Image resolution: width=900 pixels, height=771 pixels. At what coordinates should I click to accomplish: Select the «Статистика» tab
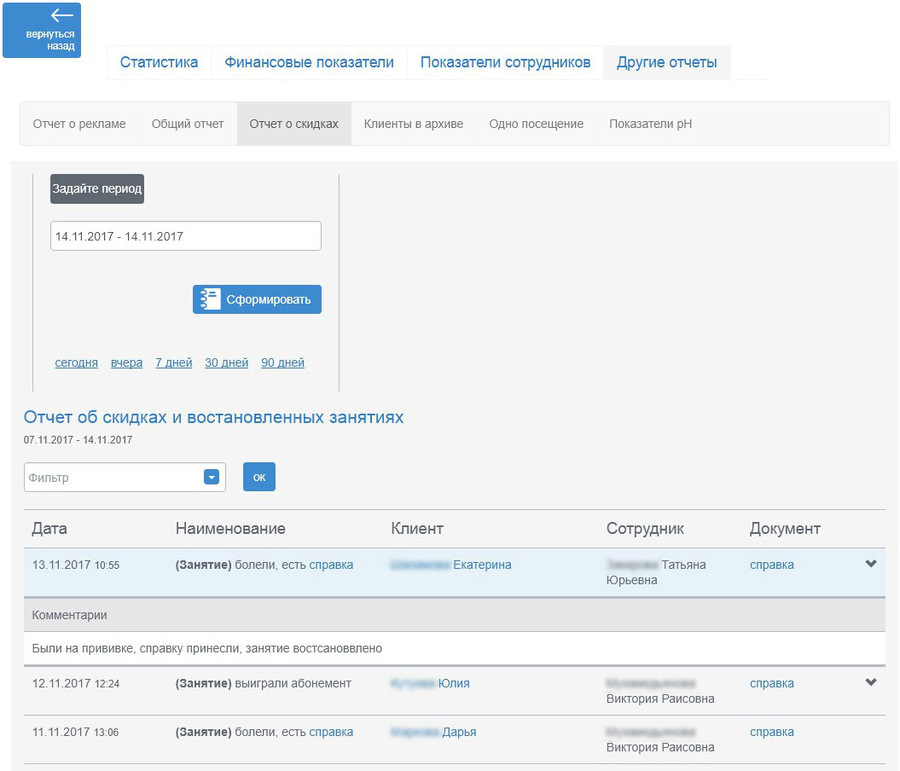click(159, 60)
